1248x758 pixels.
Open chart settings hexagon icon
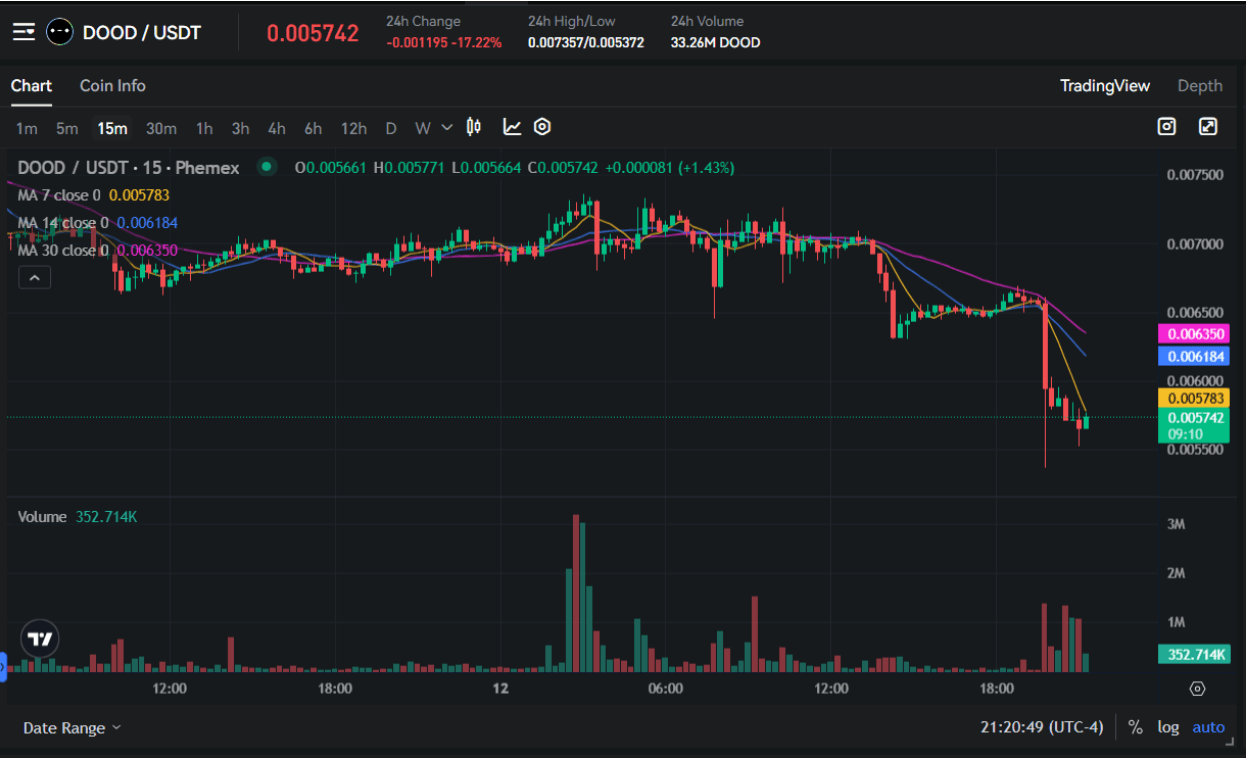pyautogui.click(x=542, y=127)
